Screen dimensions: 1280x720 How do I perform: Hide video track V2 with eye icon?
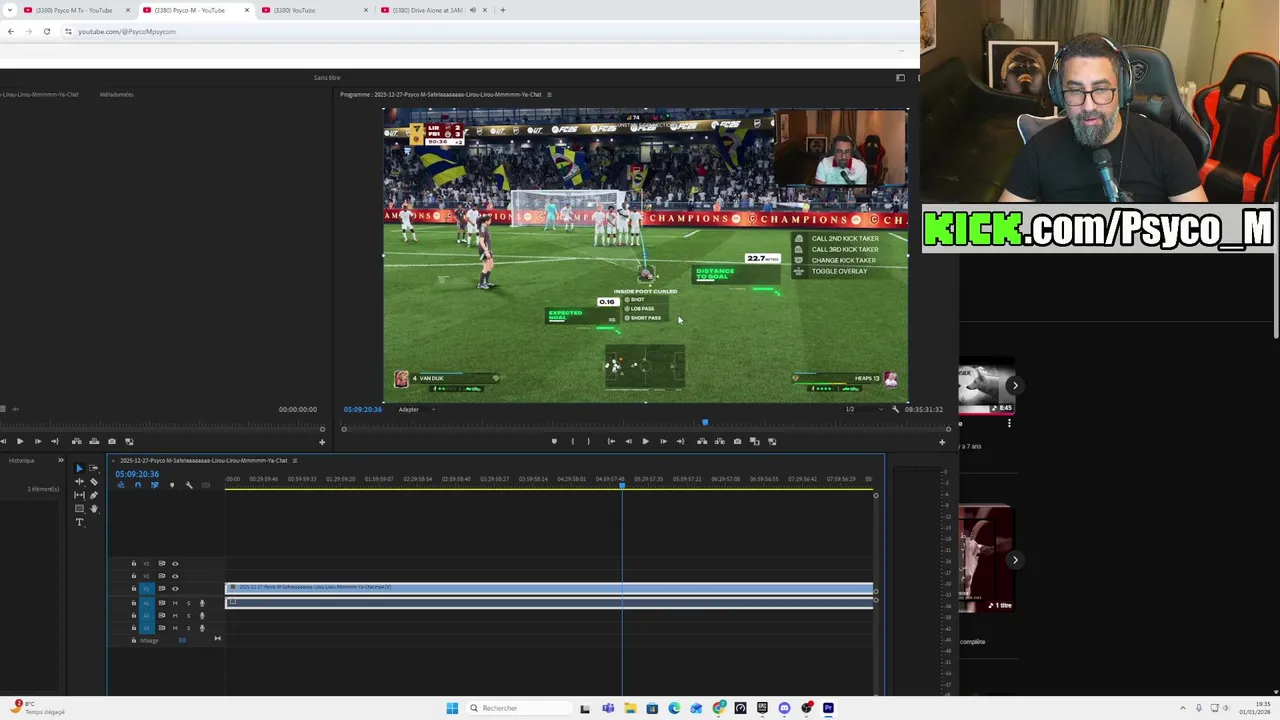tap(175, 576)
